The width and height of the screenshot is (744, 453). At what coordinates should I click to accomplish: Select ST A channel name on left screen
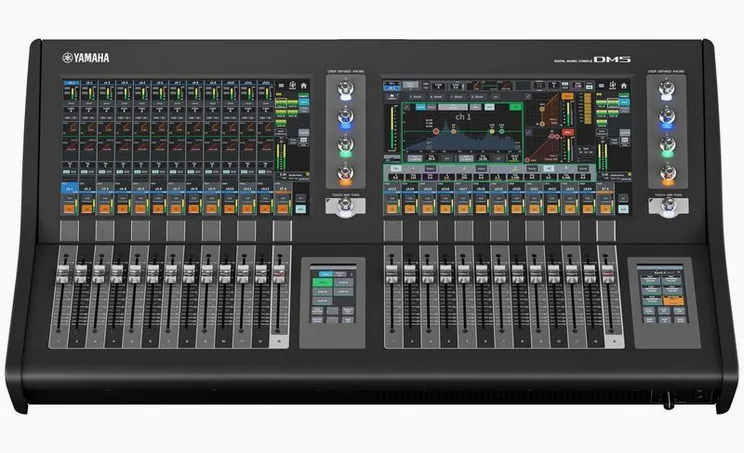[x=283, y=189]
